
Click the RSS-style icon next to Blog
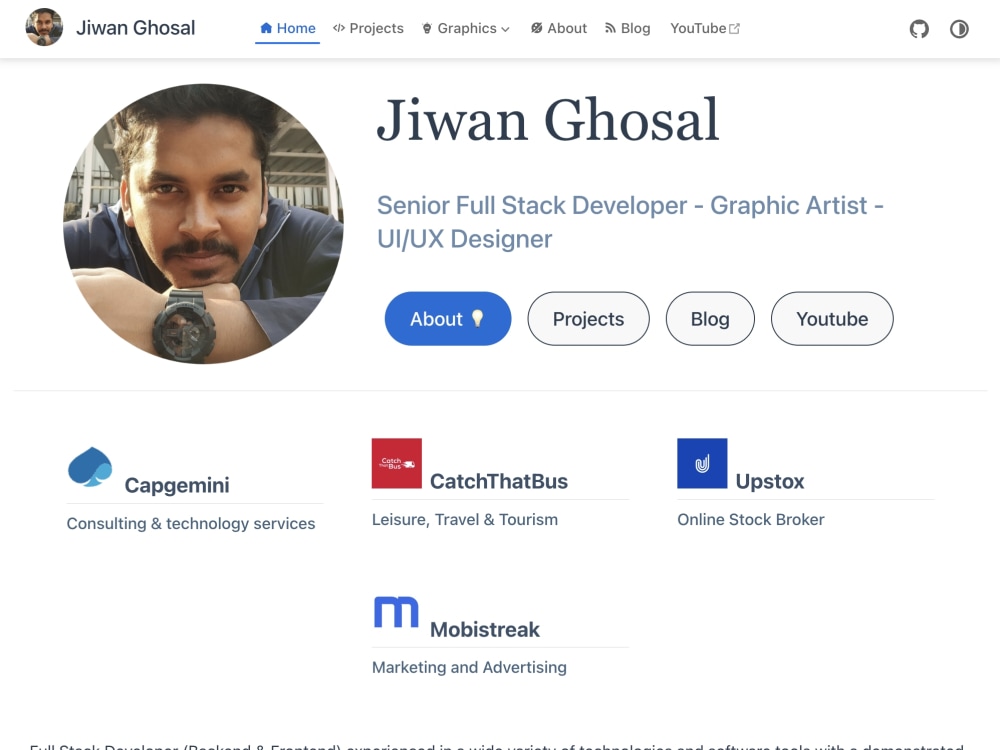(x=612, y=28)
